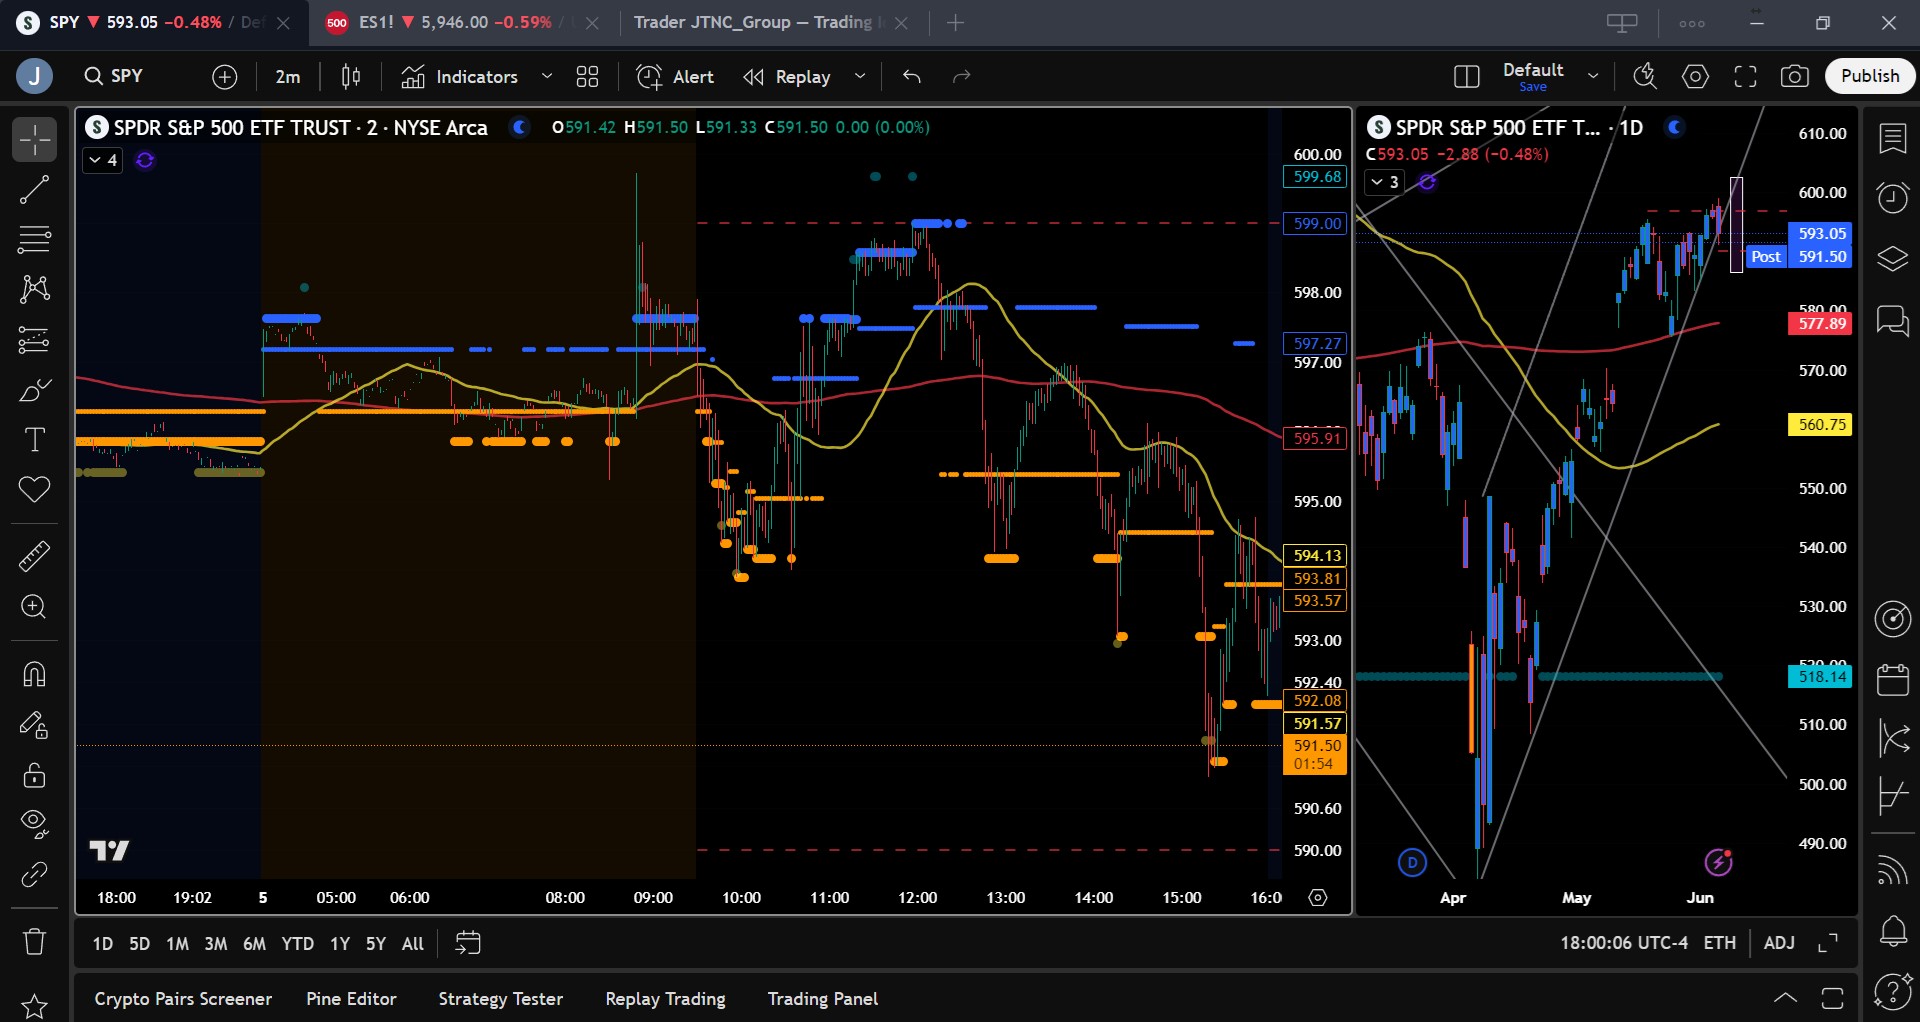Open the Pine Editor tab

tap(351, 999)
